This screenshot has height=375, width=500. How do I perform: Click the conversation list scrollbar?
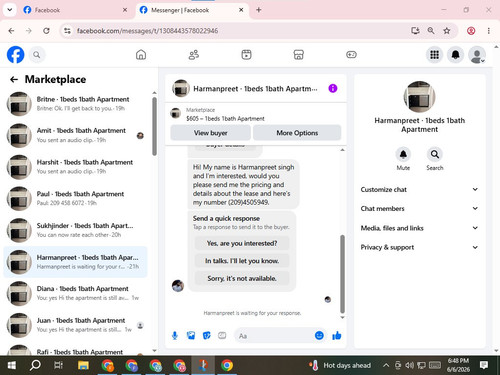tap(154, 127)
